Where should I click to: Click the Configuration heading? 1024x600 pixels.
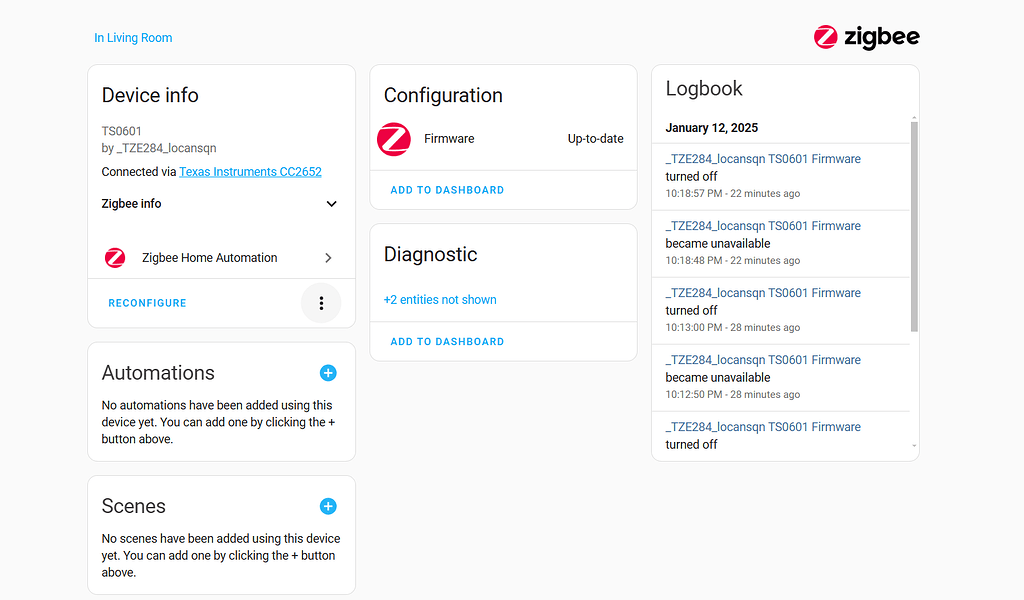click(x=443, y=95)
